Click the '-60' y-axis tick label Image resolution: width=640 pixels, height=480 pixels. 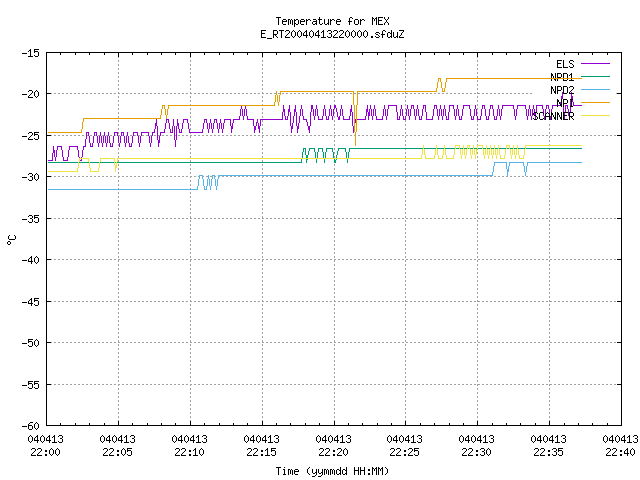click(x=31, y=426)
